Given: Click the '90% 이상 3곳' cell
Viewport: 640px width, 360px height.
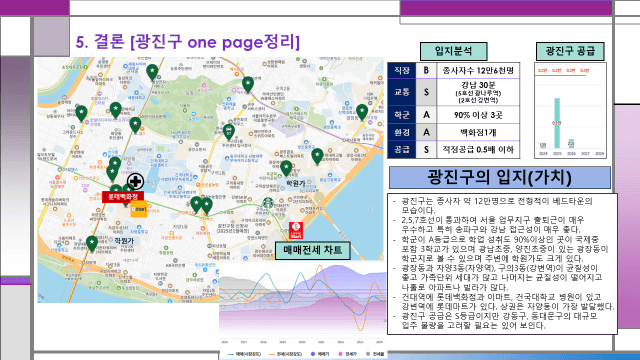Looking at the screenshot, I should tap(478, 115).
